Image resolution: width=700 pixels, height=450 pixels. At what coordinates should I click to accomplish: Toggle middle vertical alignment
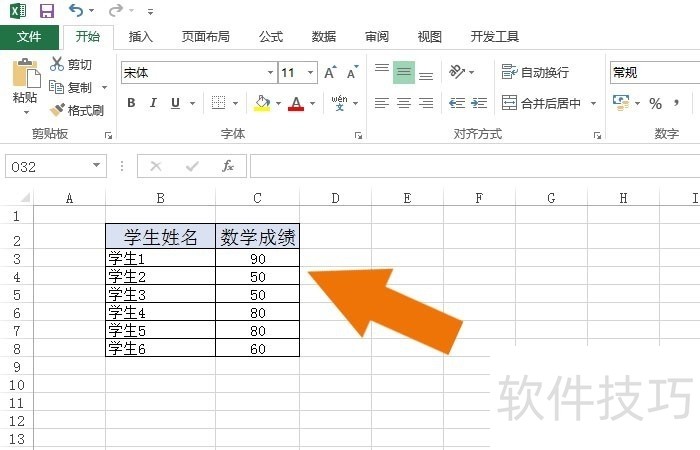(x=404, y=72)
